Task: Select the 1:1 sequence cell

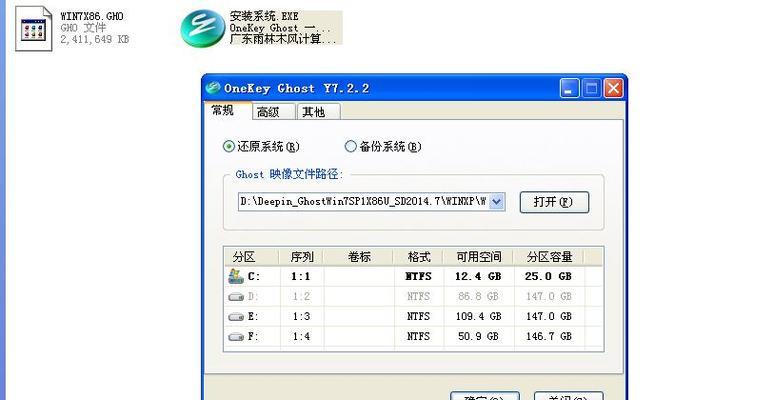Action: point(301,277)
